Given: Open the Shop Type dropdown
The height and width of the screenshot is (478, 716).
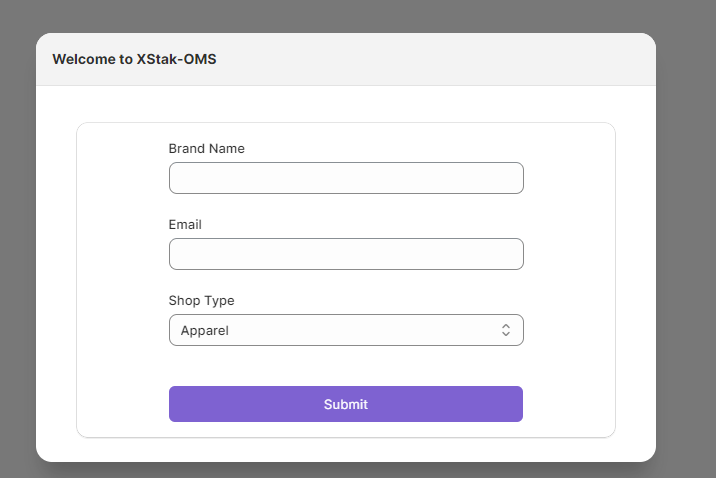Looking at the screenshot, I should point(346,330).
